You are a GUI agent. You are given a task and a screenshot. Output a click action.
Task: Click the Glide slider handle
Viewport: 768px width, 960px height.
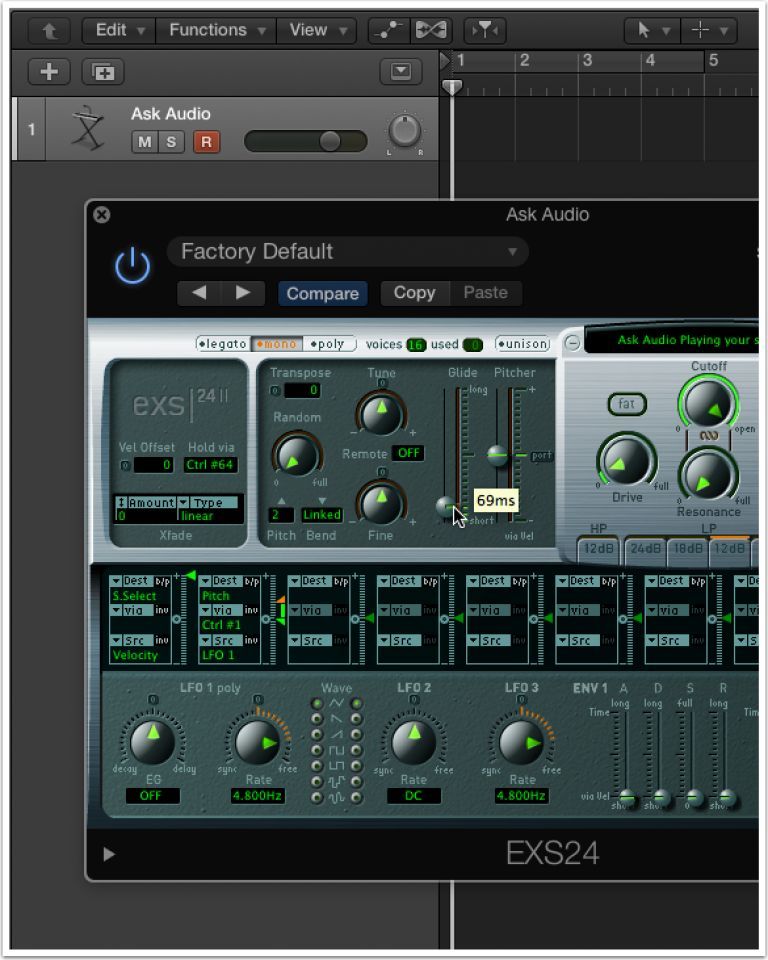click(x=447, y=506)
